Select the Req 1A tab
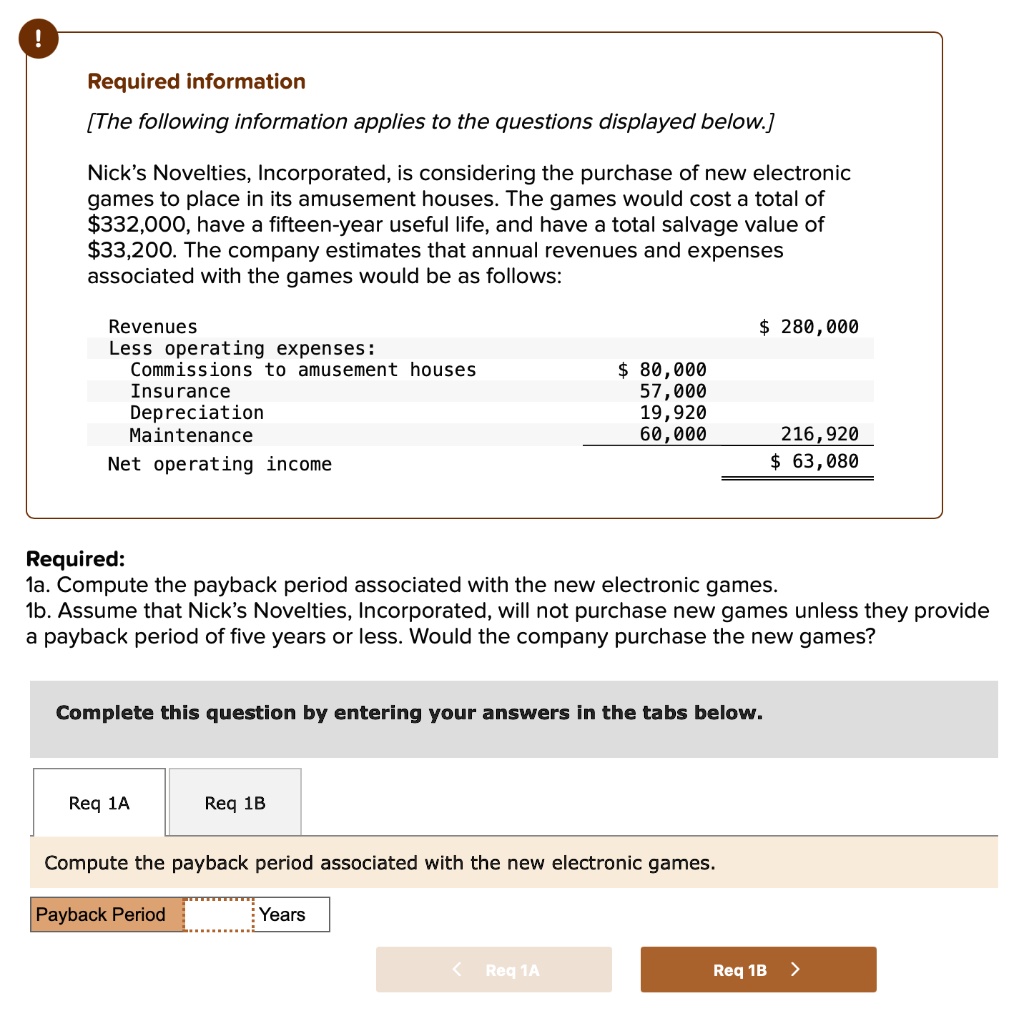1024x1011 pixels. (99, 801)
